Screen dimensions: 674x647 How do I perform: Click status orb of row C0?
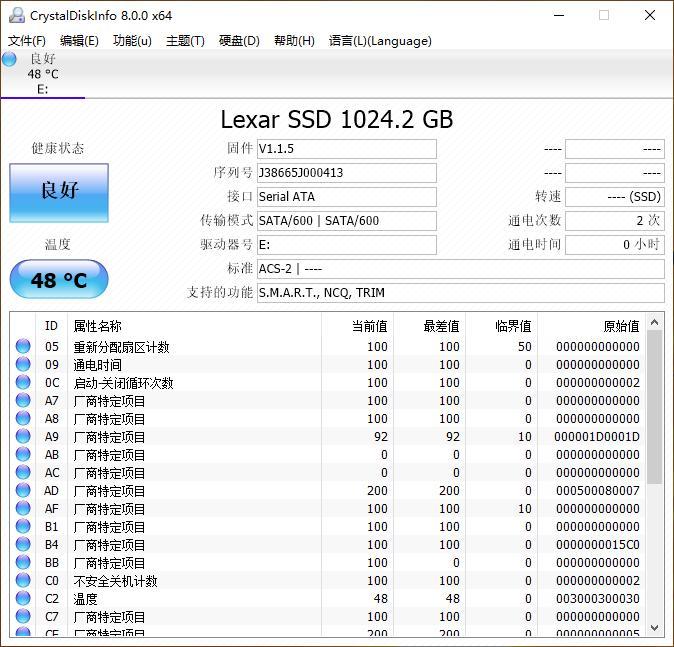tap(23, 581)
